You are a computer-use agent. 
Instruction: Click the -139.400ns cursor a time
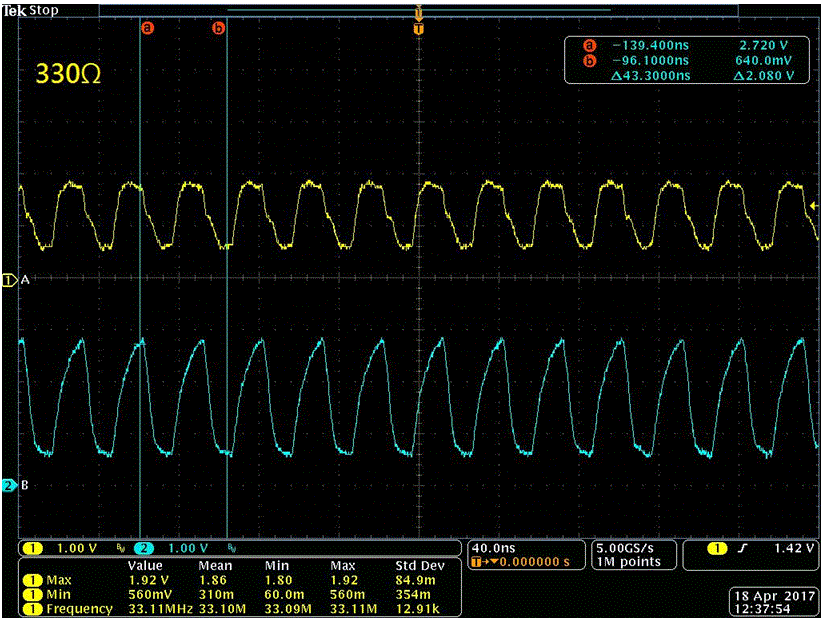[x=651, y=46]
